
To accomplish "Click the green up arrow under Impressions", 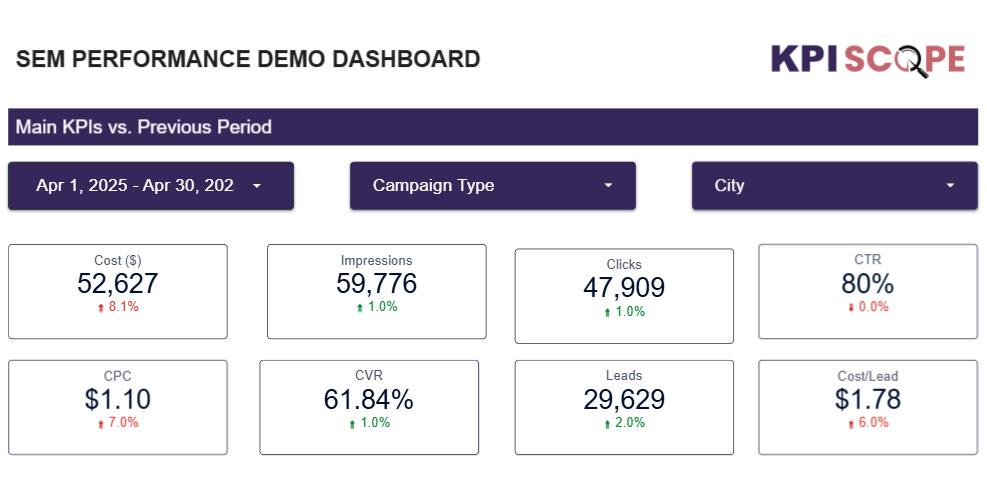I will (x=360, y=308).
